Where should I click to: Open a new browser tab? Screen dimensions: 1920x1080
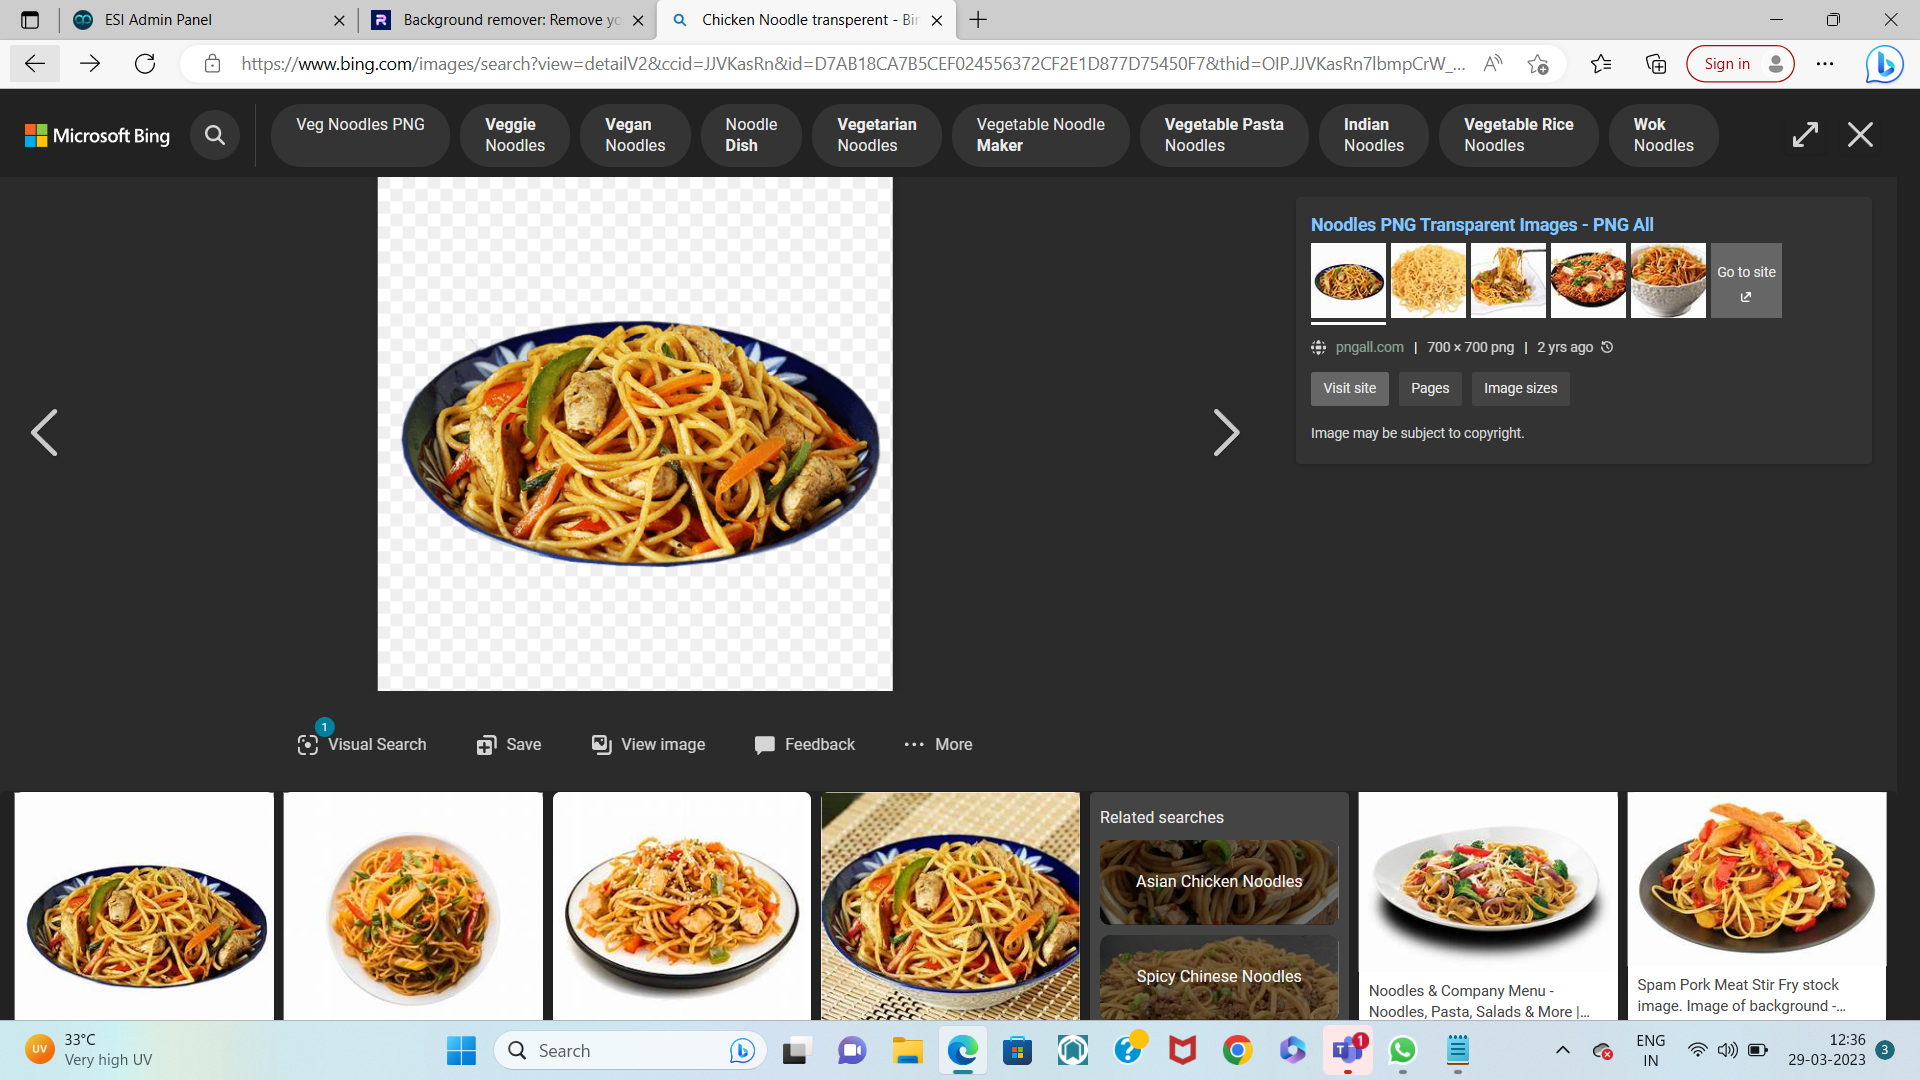pos(978,20)
